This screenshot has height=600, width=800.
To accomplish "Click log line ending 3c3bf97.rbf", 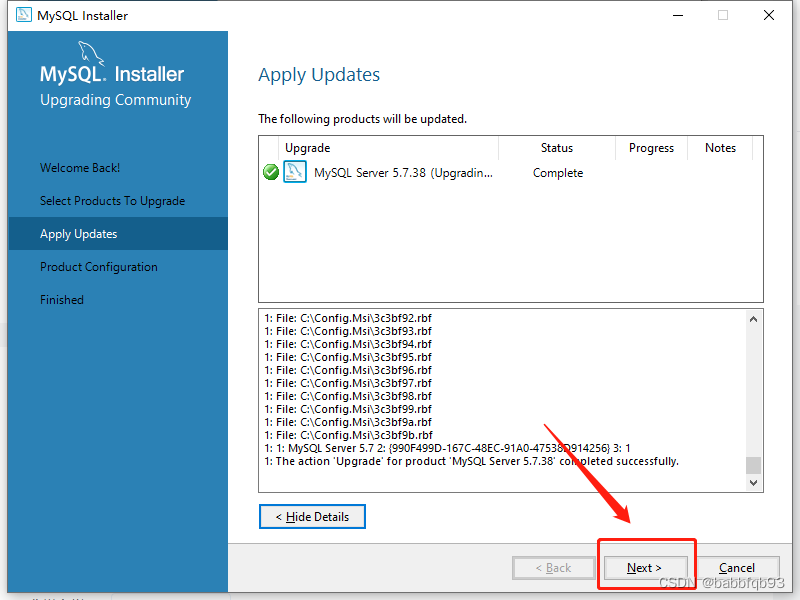I will pos(348,383).
